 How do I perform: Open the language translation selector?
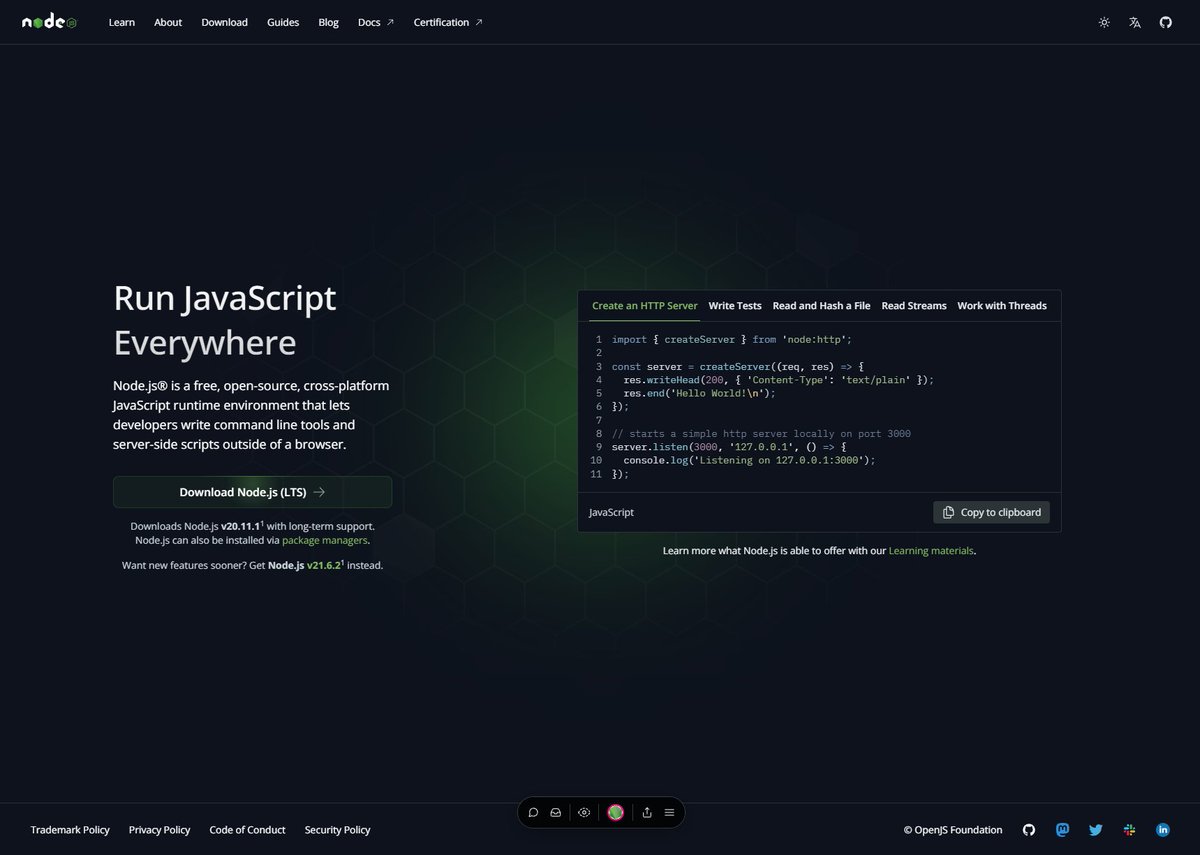pyautogui.click(x=1135, y=22)
